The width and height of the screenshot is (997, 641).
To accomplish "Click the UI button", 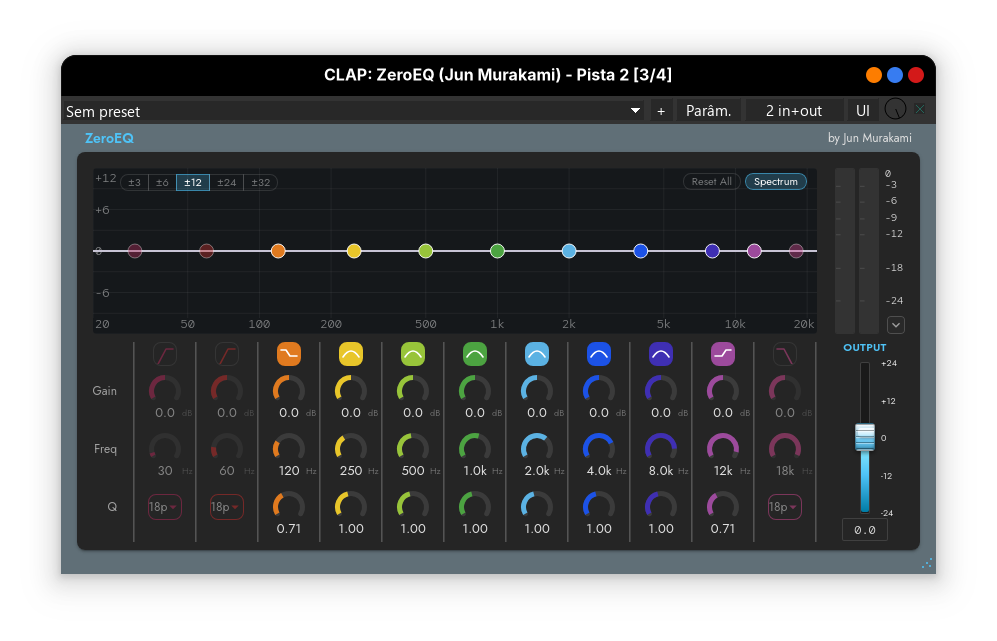I will [x=863, y=111].
